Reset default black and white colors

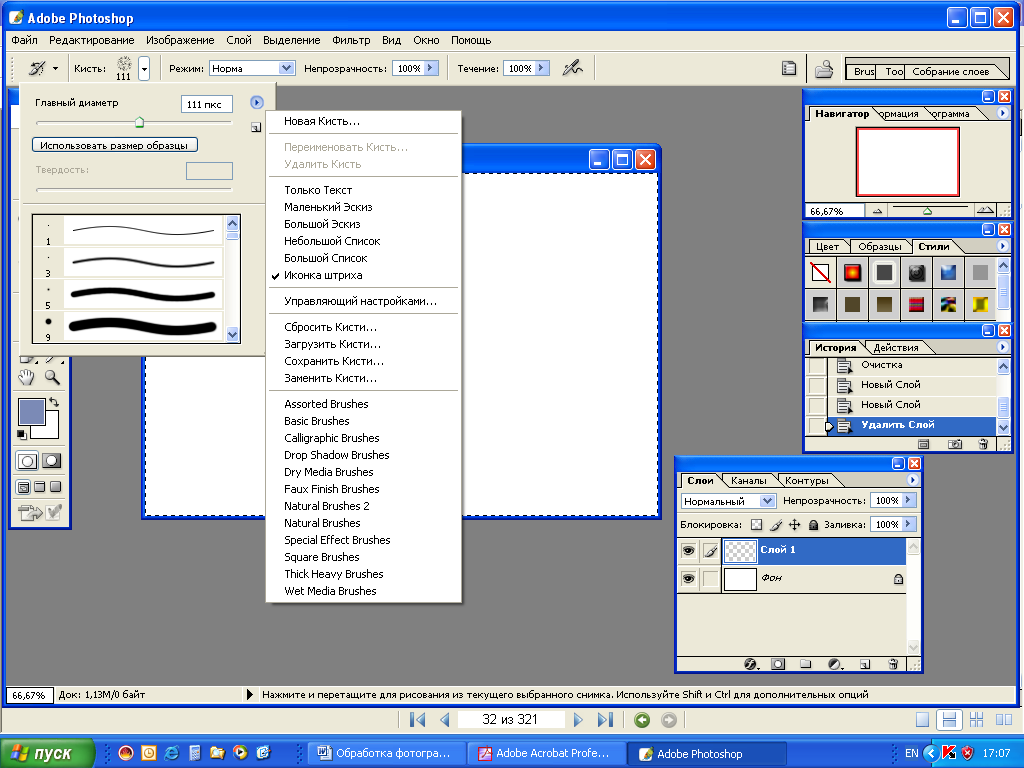[22, 434]
